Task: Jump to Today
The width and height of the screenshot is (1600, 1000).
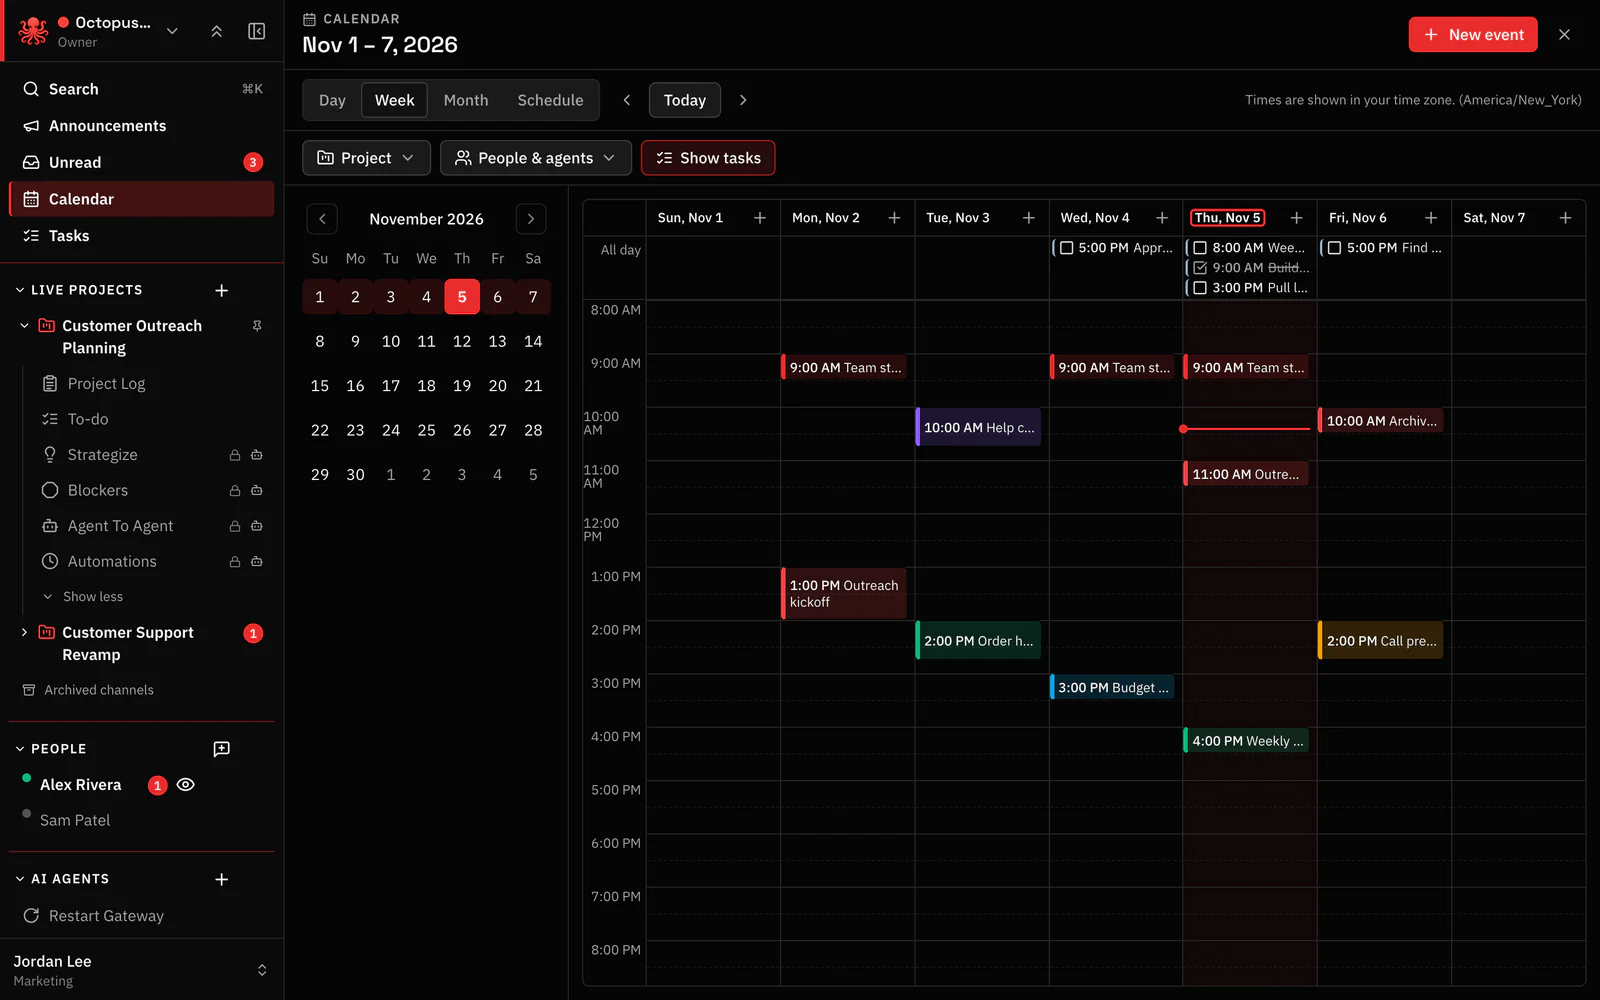Action: tap(685, 100)
